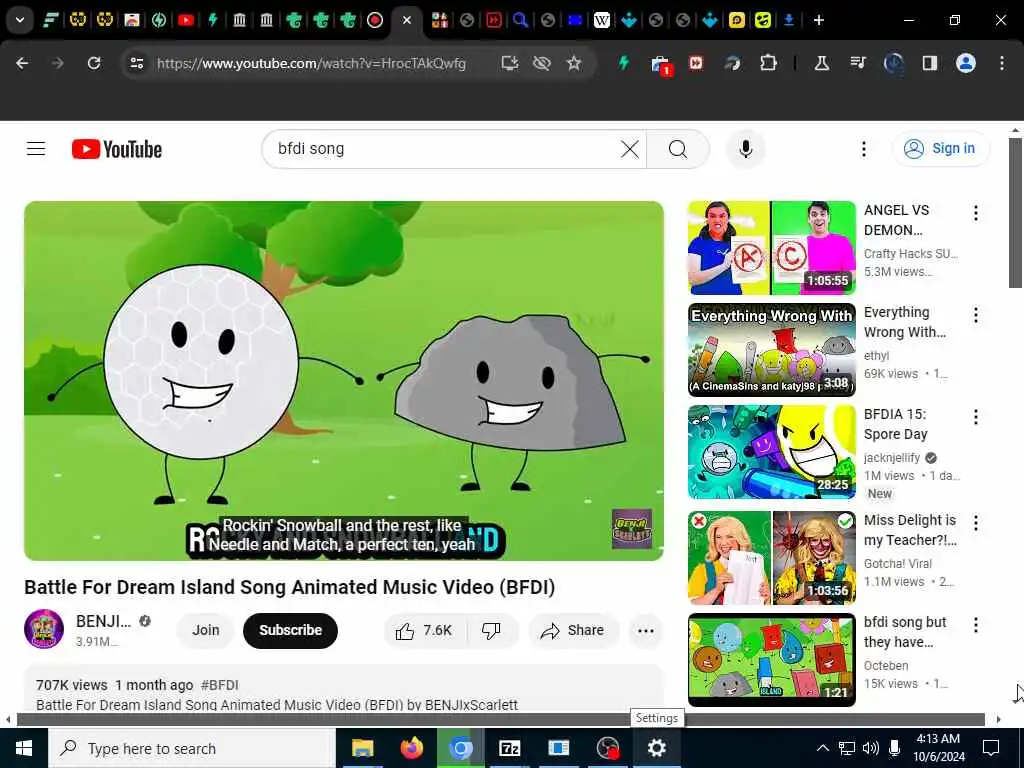Open extension with red 1 badge
The height and width of the screenshot is (768, 1024).
coord(660,64)
